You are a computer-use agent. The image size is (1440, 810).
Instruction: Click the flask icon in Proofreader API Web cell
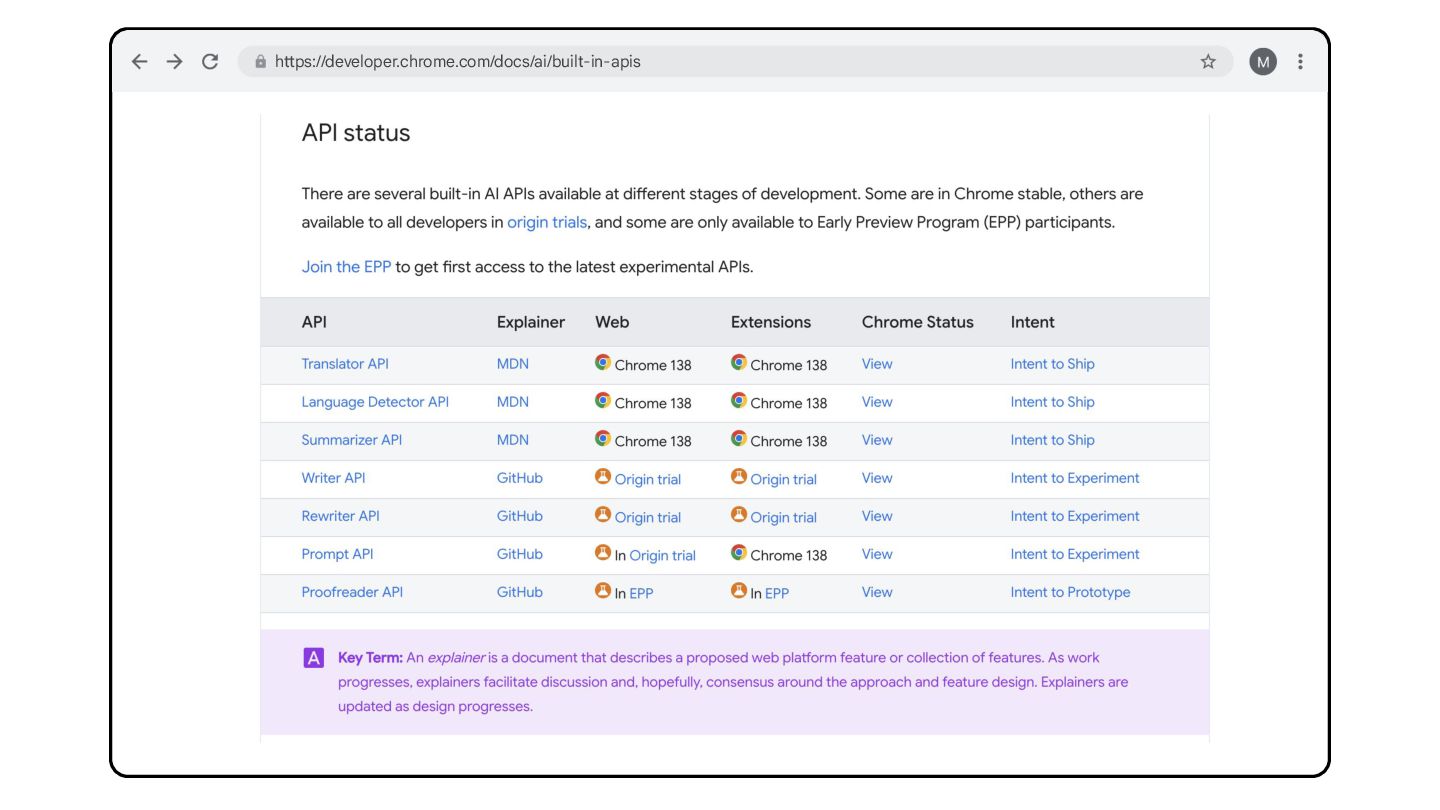click(603, 591)
